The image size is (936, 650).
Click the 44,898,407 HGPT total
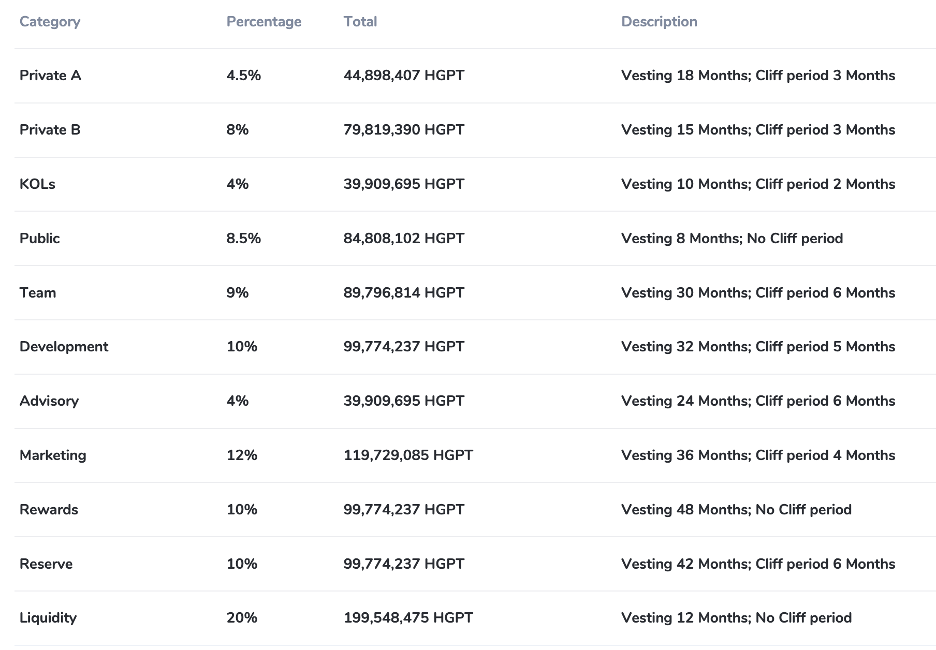pyautogui.click(x=404, y=75)
